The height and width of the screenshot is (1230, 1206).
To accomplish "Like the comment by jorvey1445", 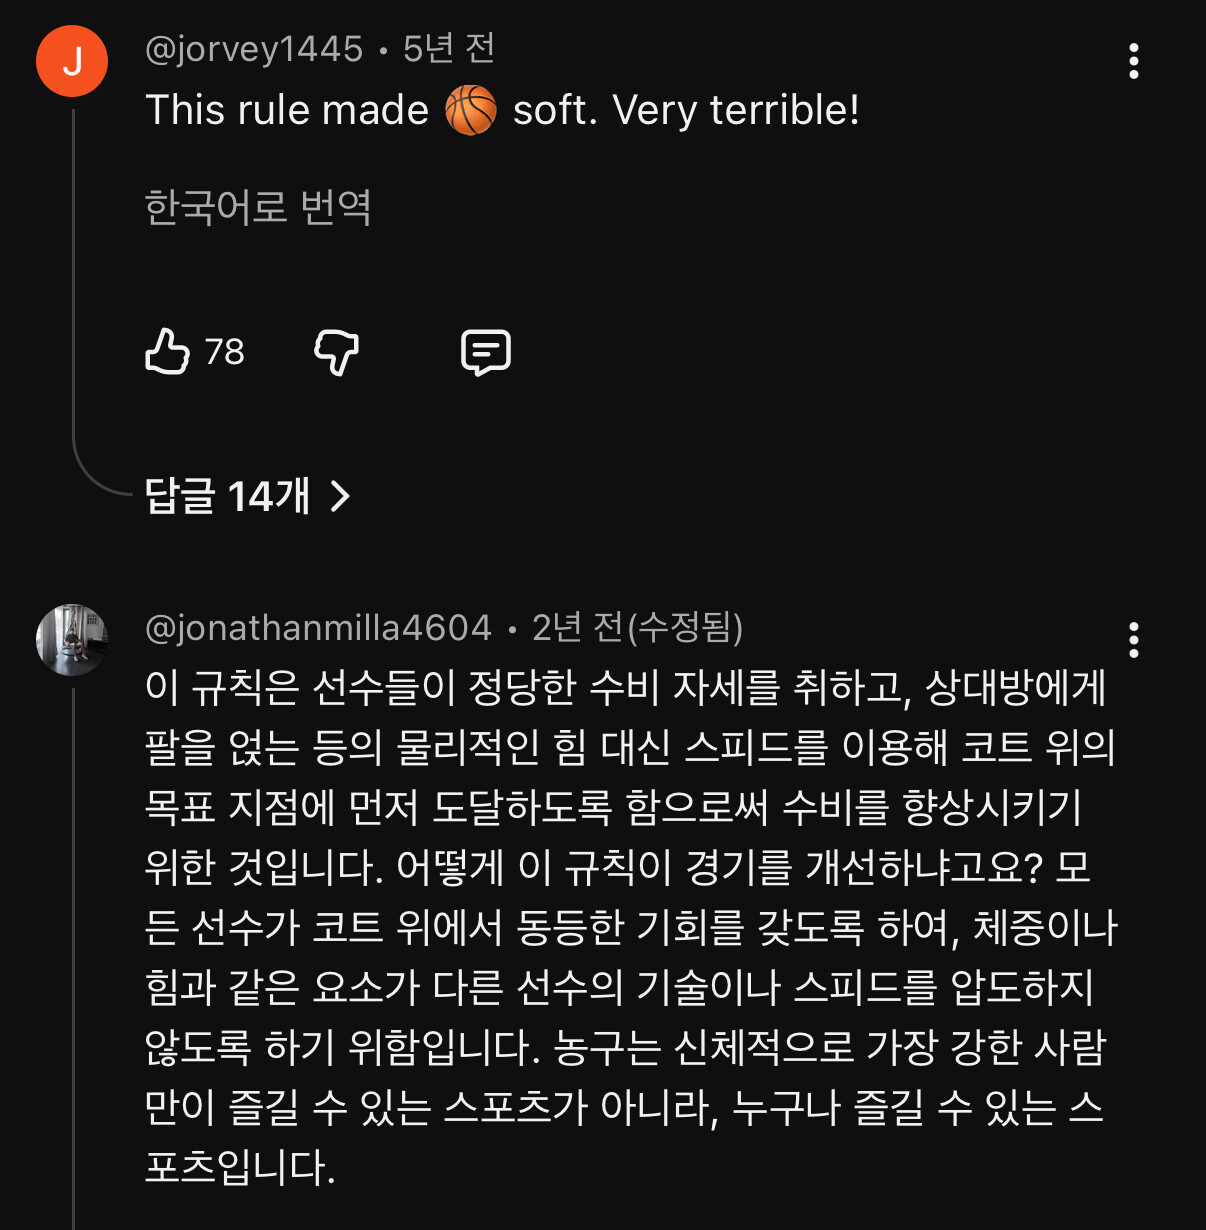I will (x=168, y=351).
